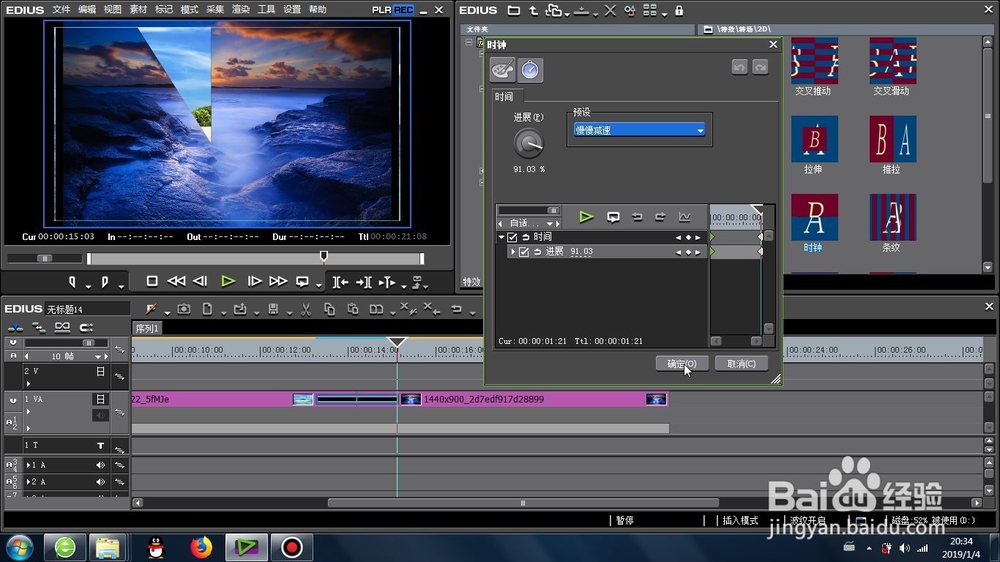Click the fast forward button in the player

click(278, 281)
